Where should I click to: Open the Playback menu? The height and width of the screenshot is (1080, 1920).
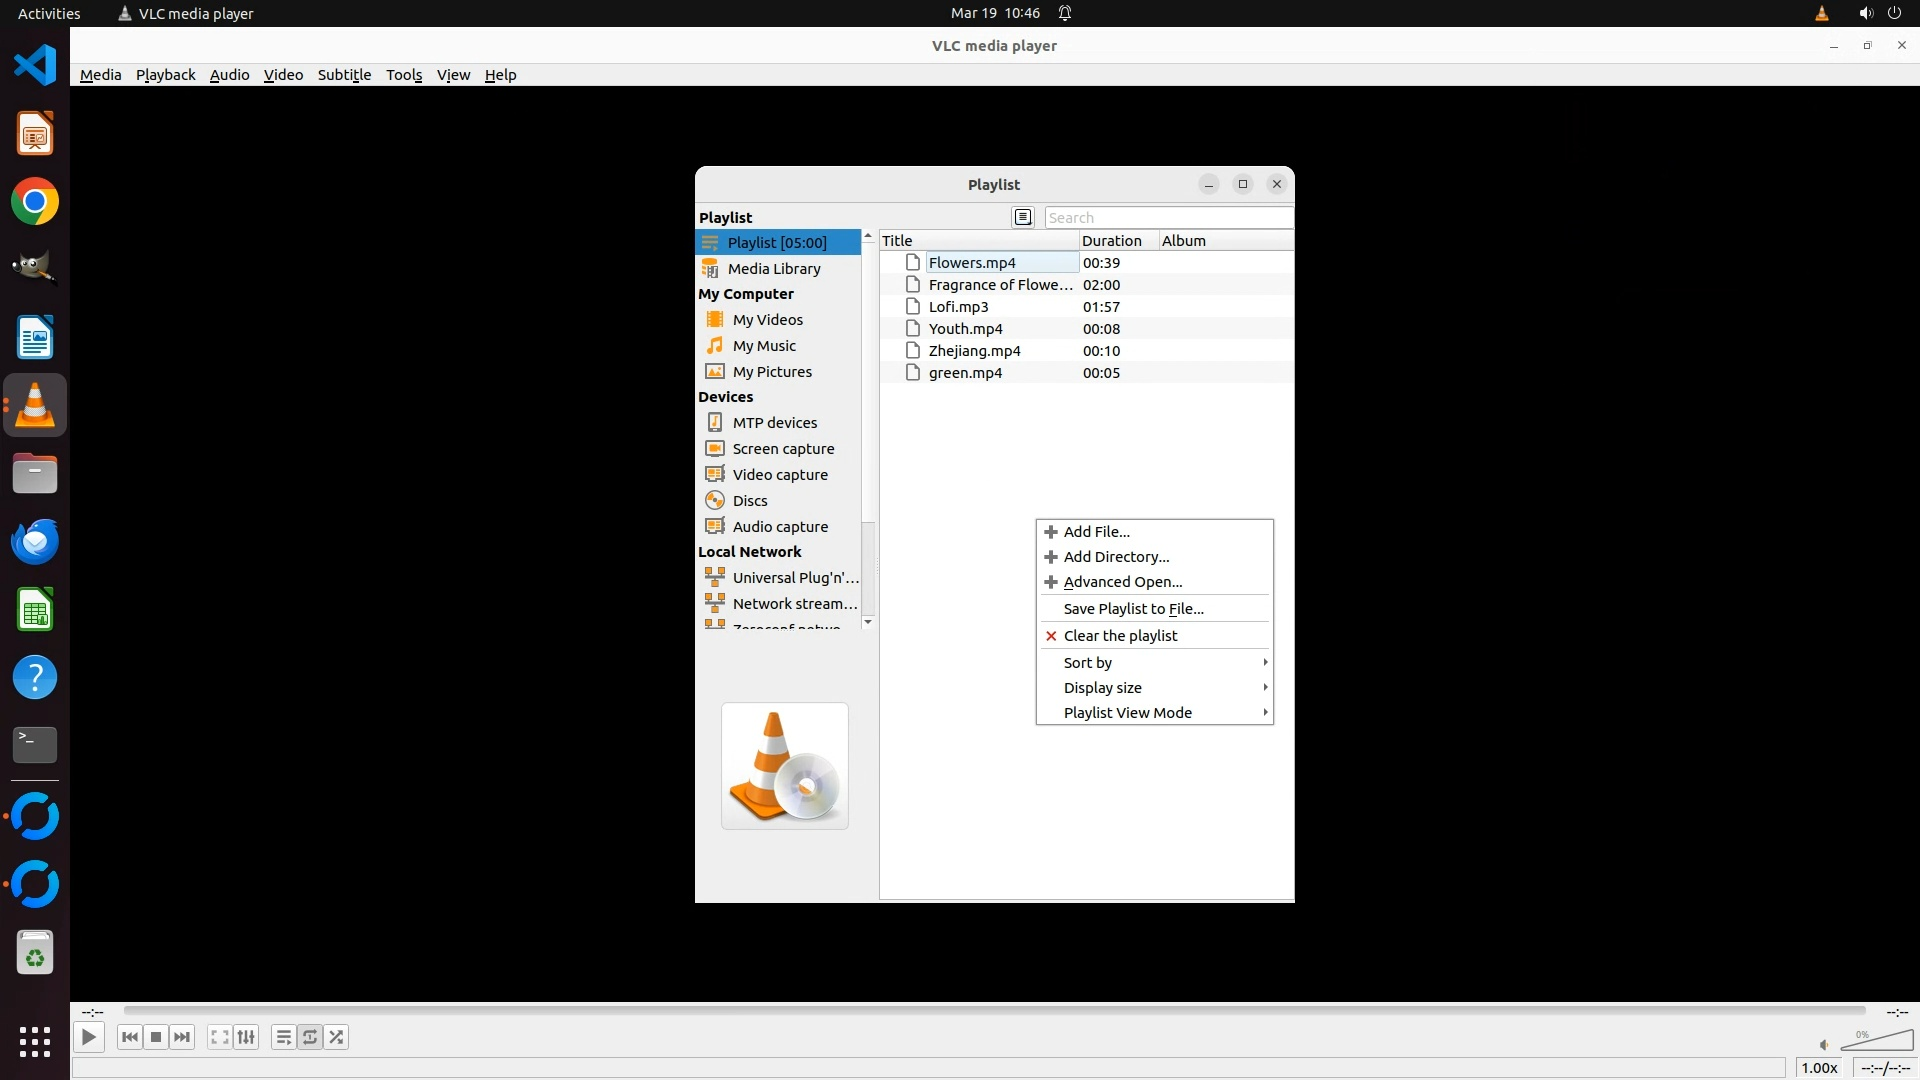pos(165,75)
